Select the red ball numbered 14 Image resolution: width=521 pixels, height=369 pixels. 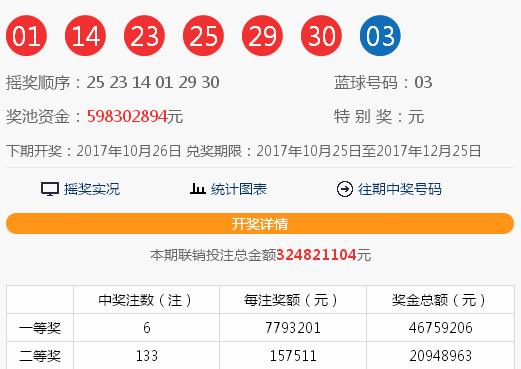tap(85, 35)
